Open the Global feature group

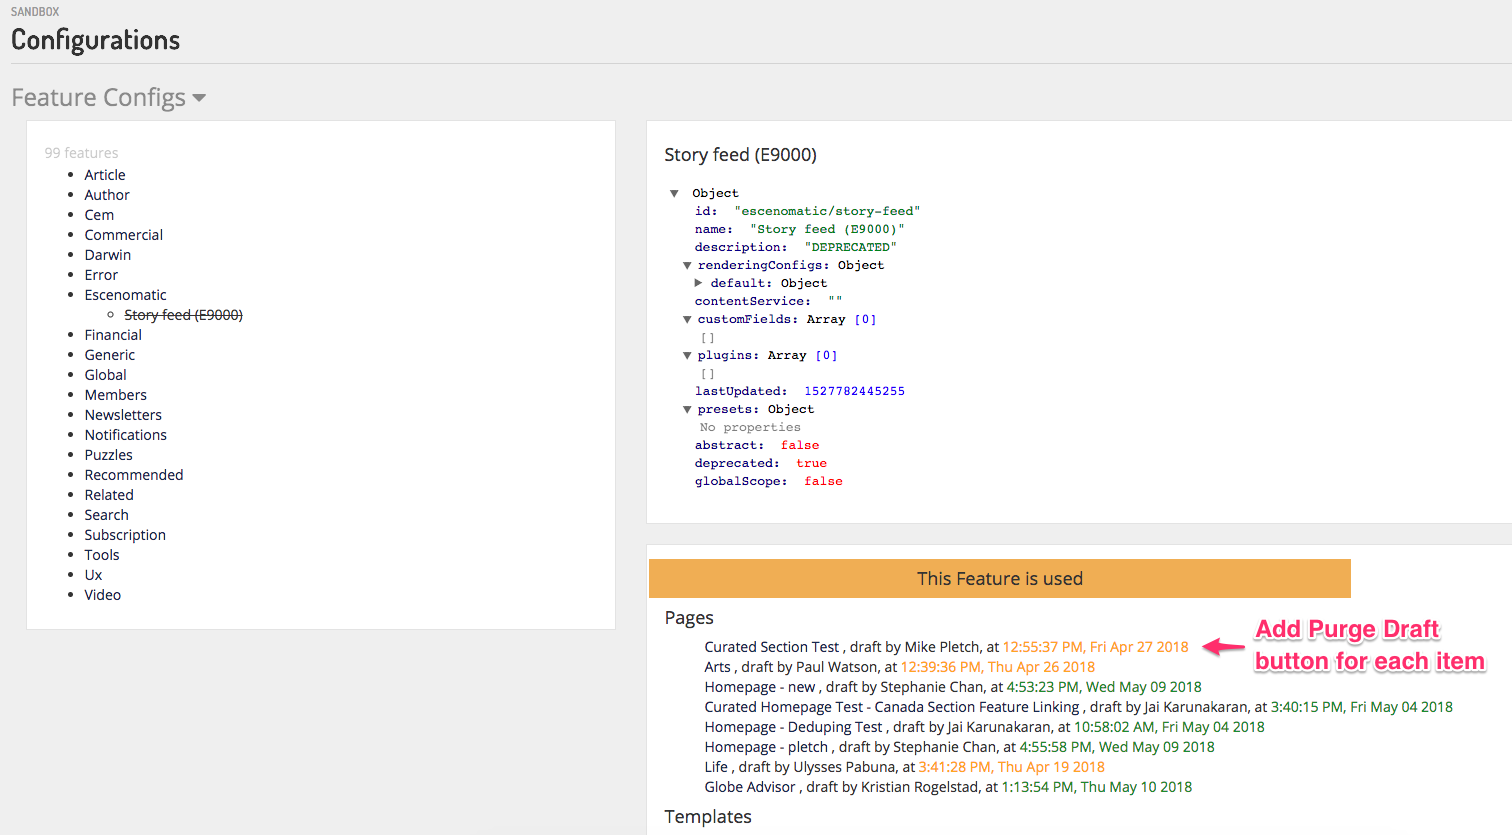coord(106,375)
